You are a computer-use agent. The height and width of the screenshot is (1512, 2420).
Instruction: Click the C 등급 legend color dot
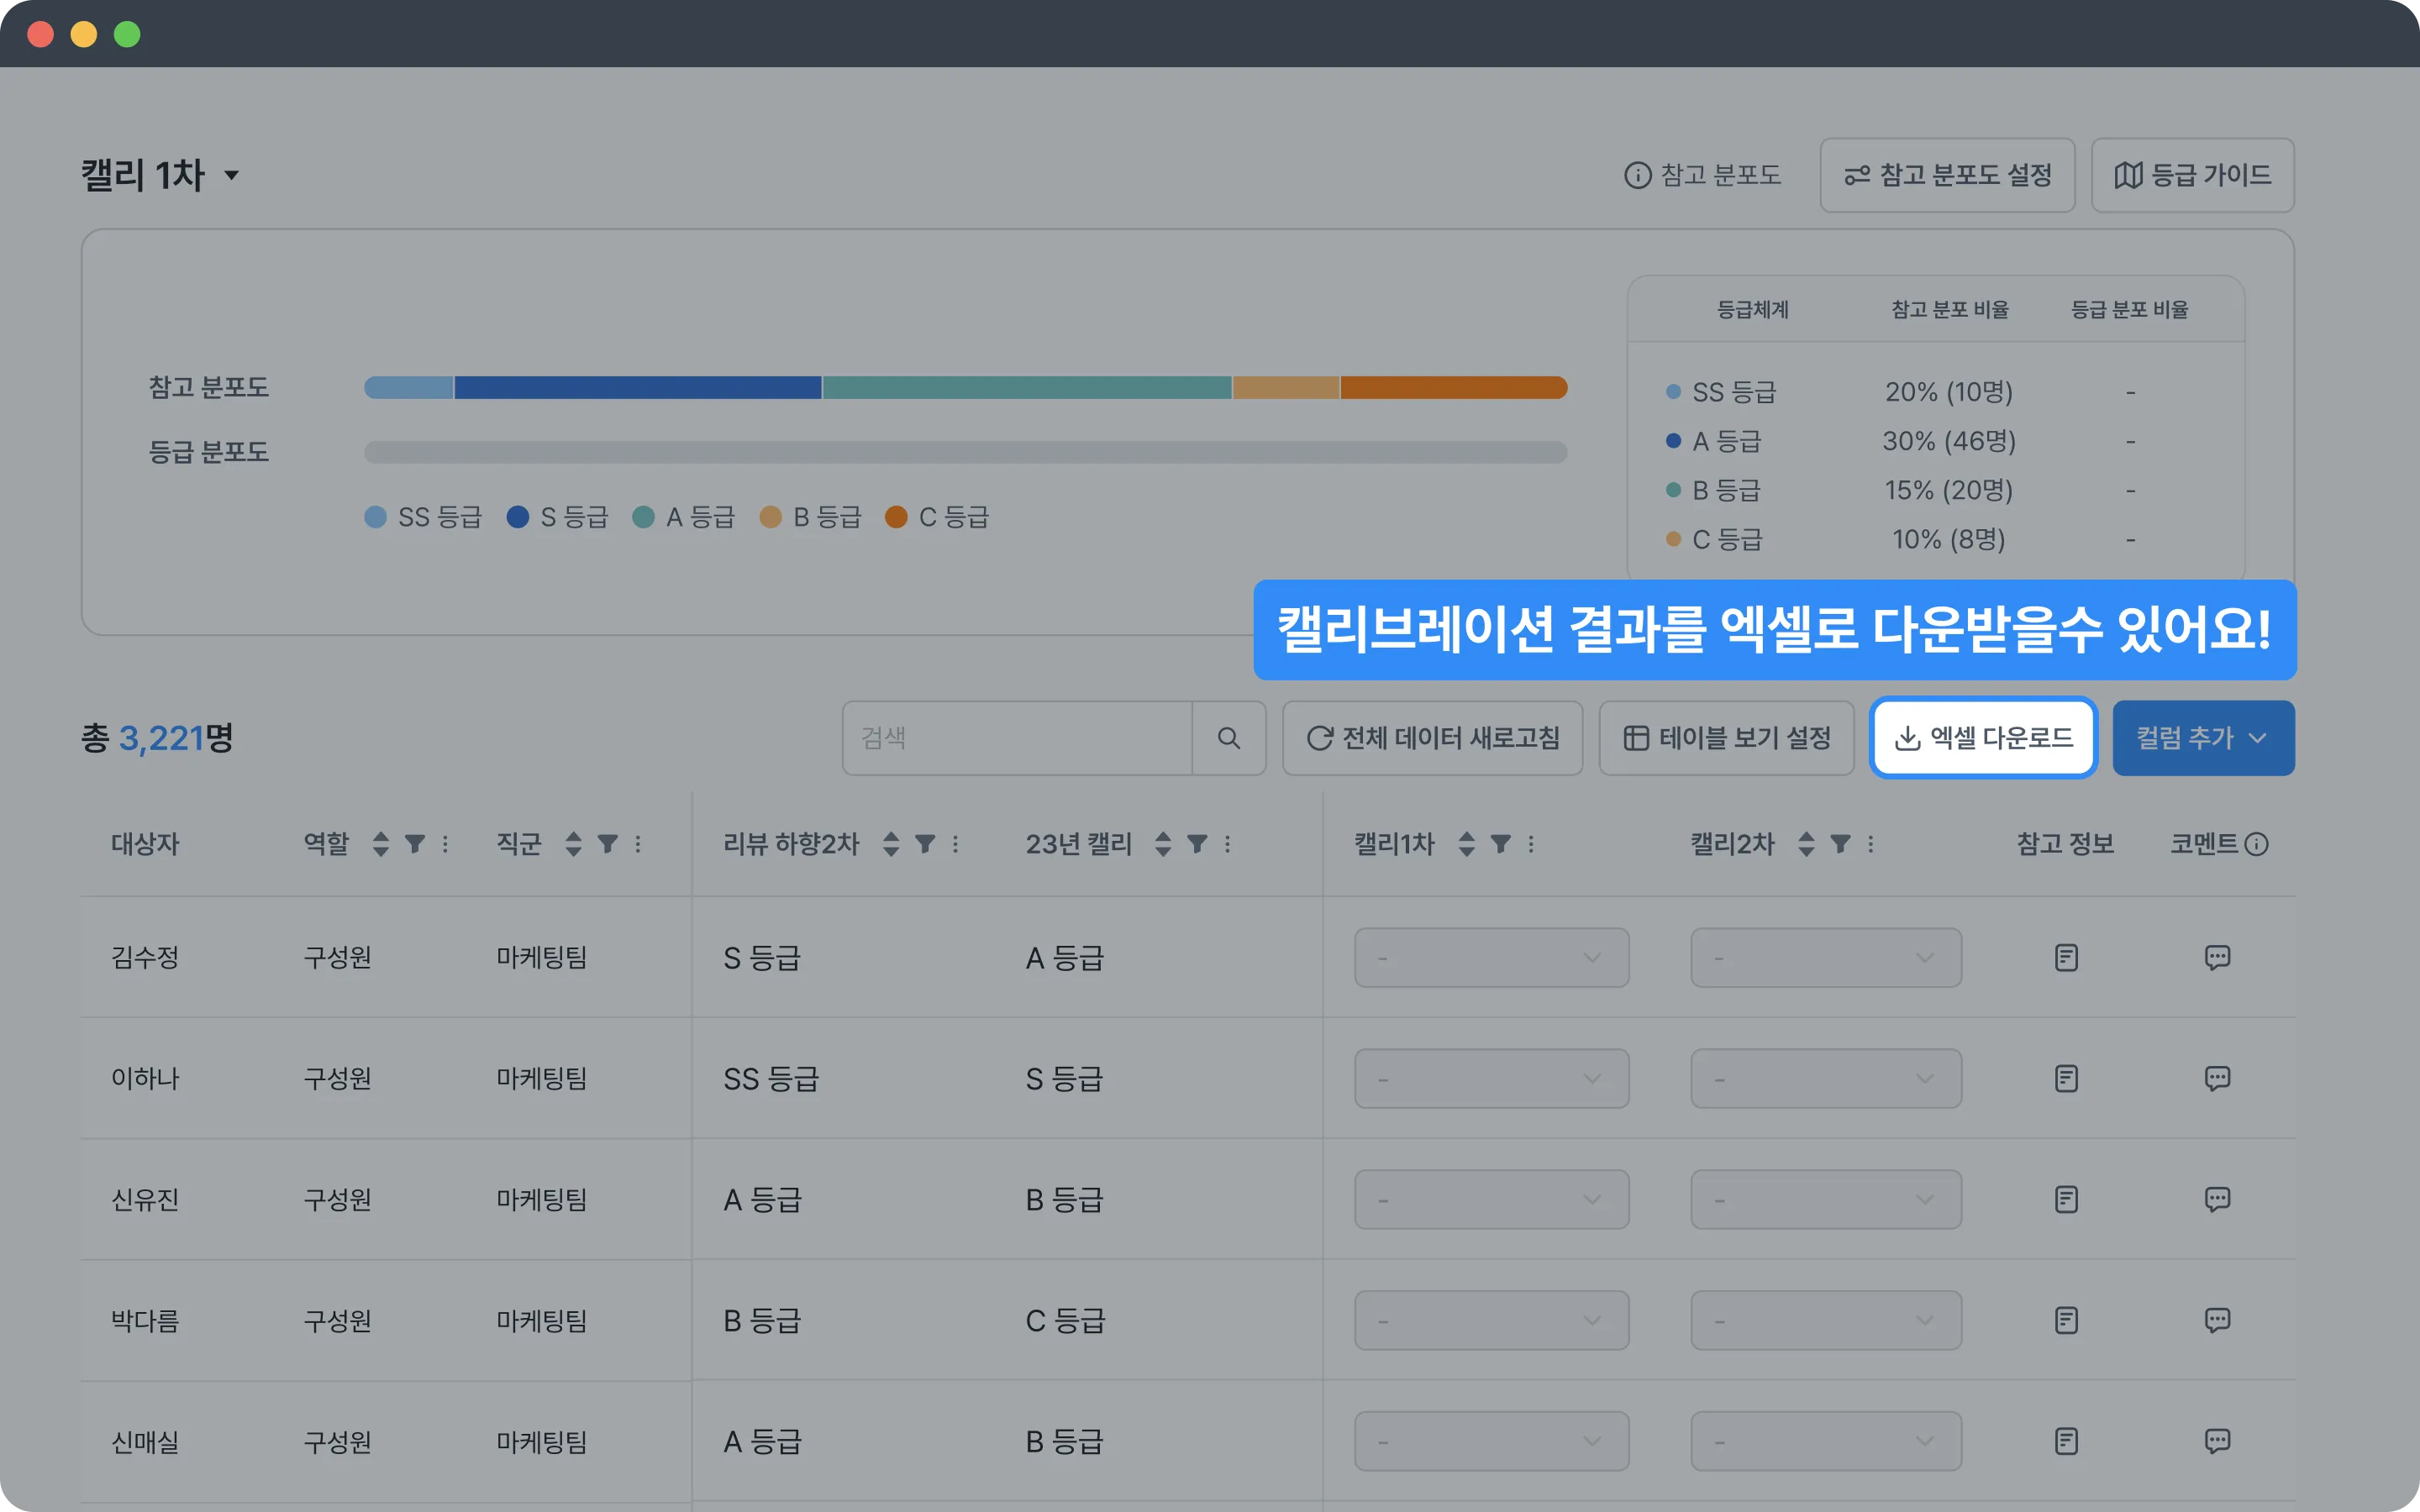click(896, 517)
